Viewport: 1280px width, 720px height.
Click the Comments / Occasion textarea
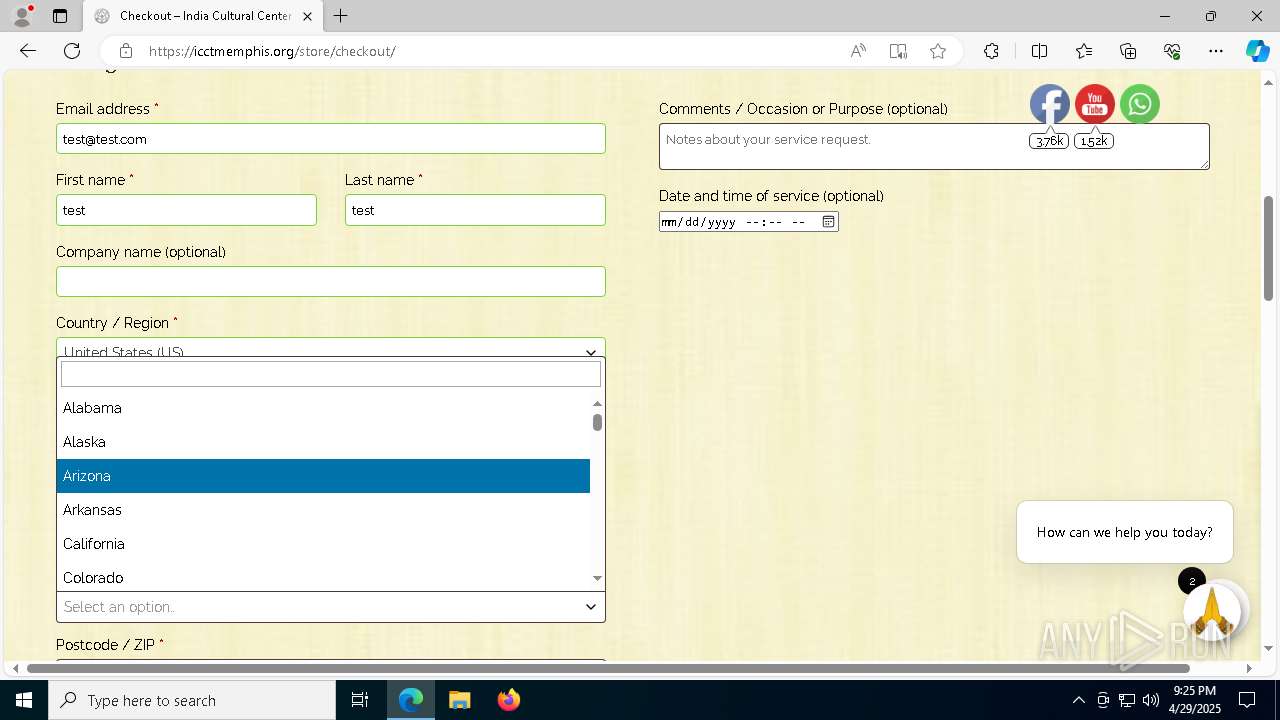pos(934,146)
